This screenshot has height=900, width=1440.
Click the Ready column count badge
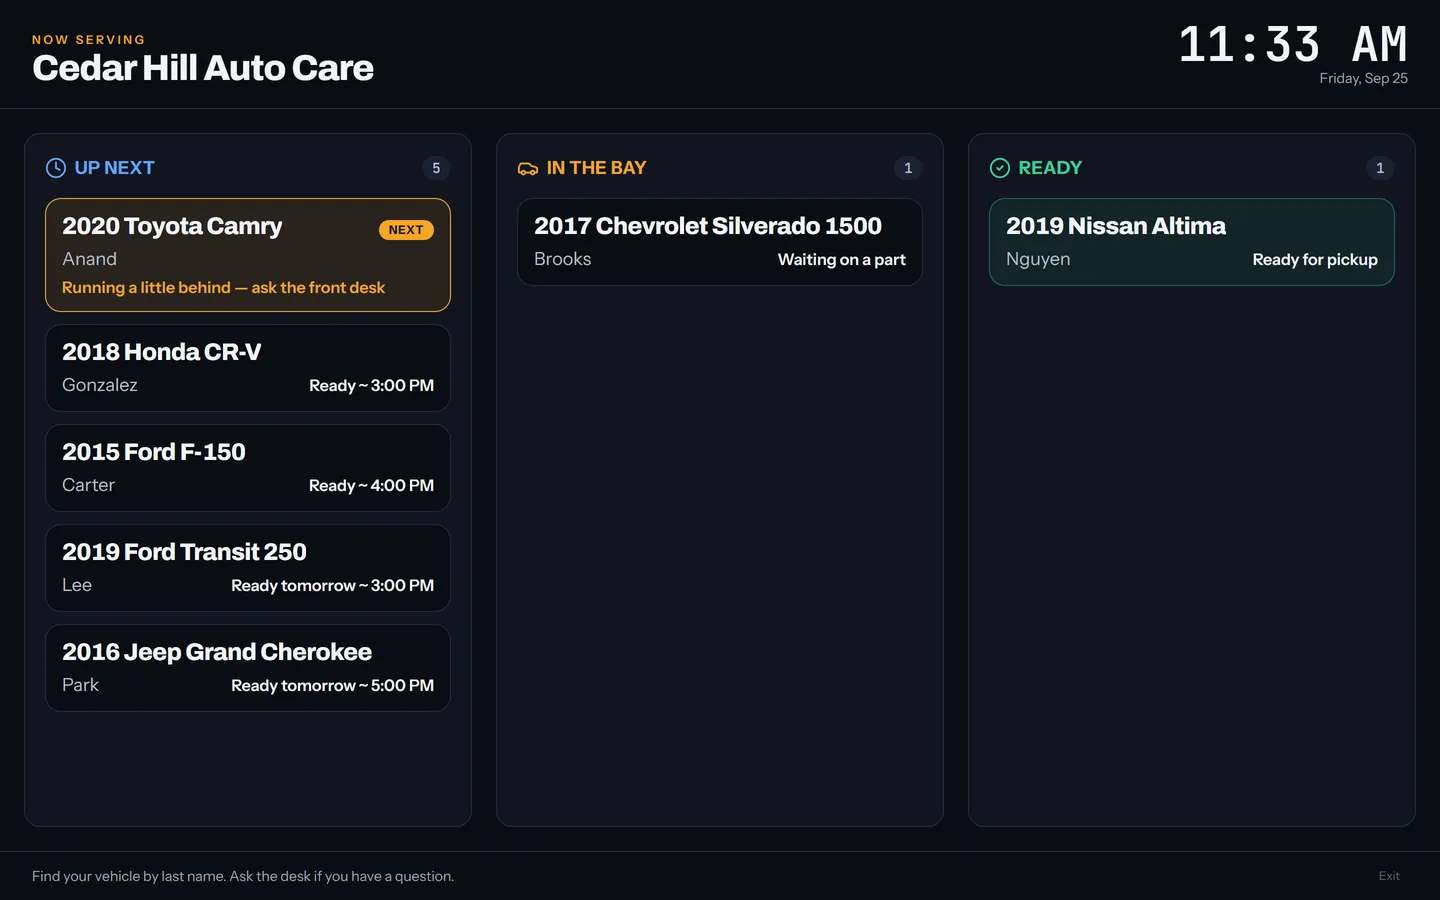pos(1380,168)
